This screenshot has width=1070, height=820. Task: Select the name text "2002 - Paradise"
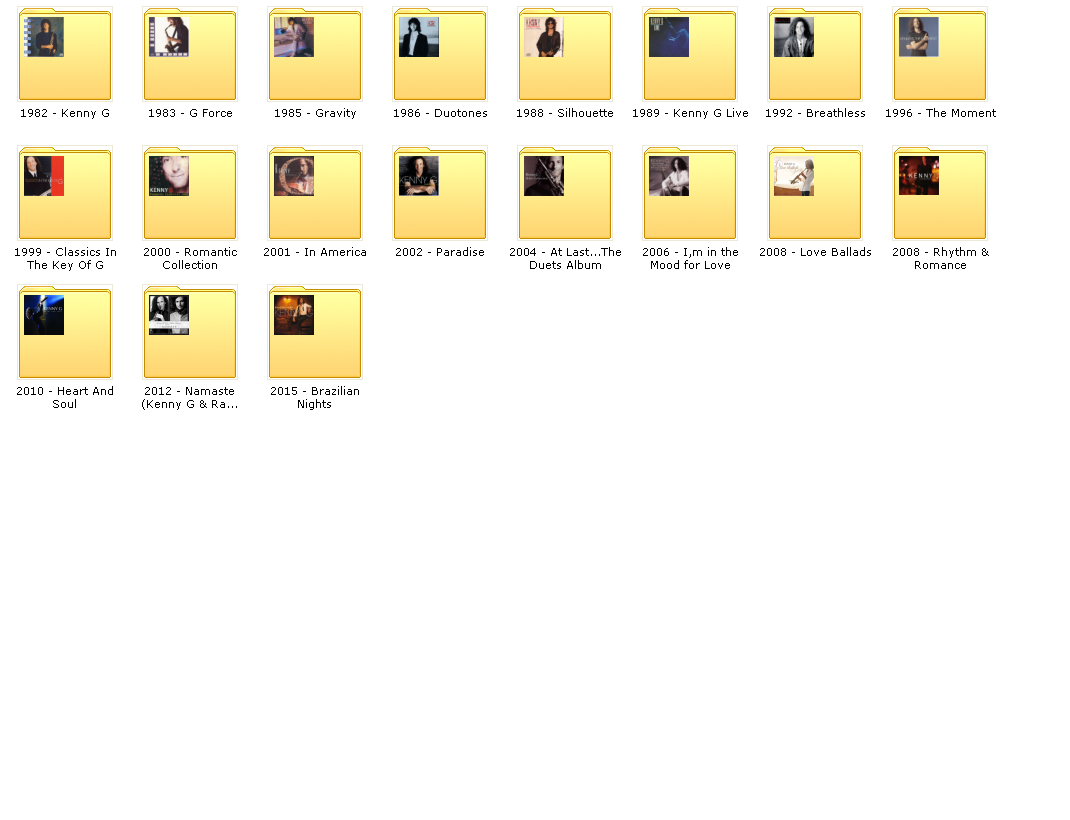click(440, 252)
